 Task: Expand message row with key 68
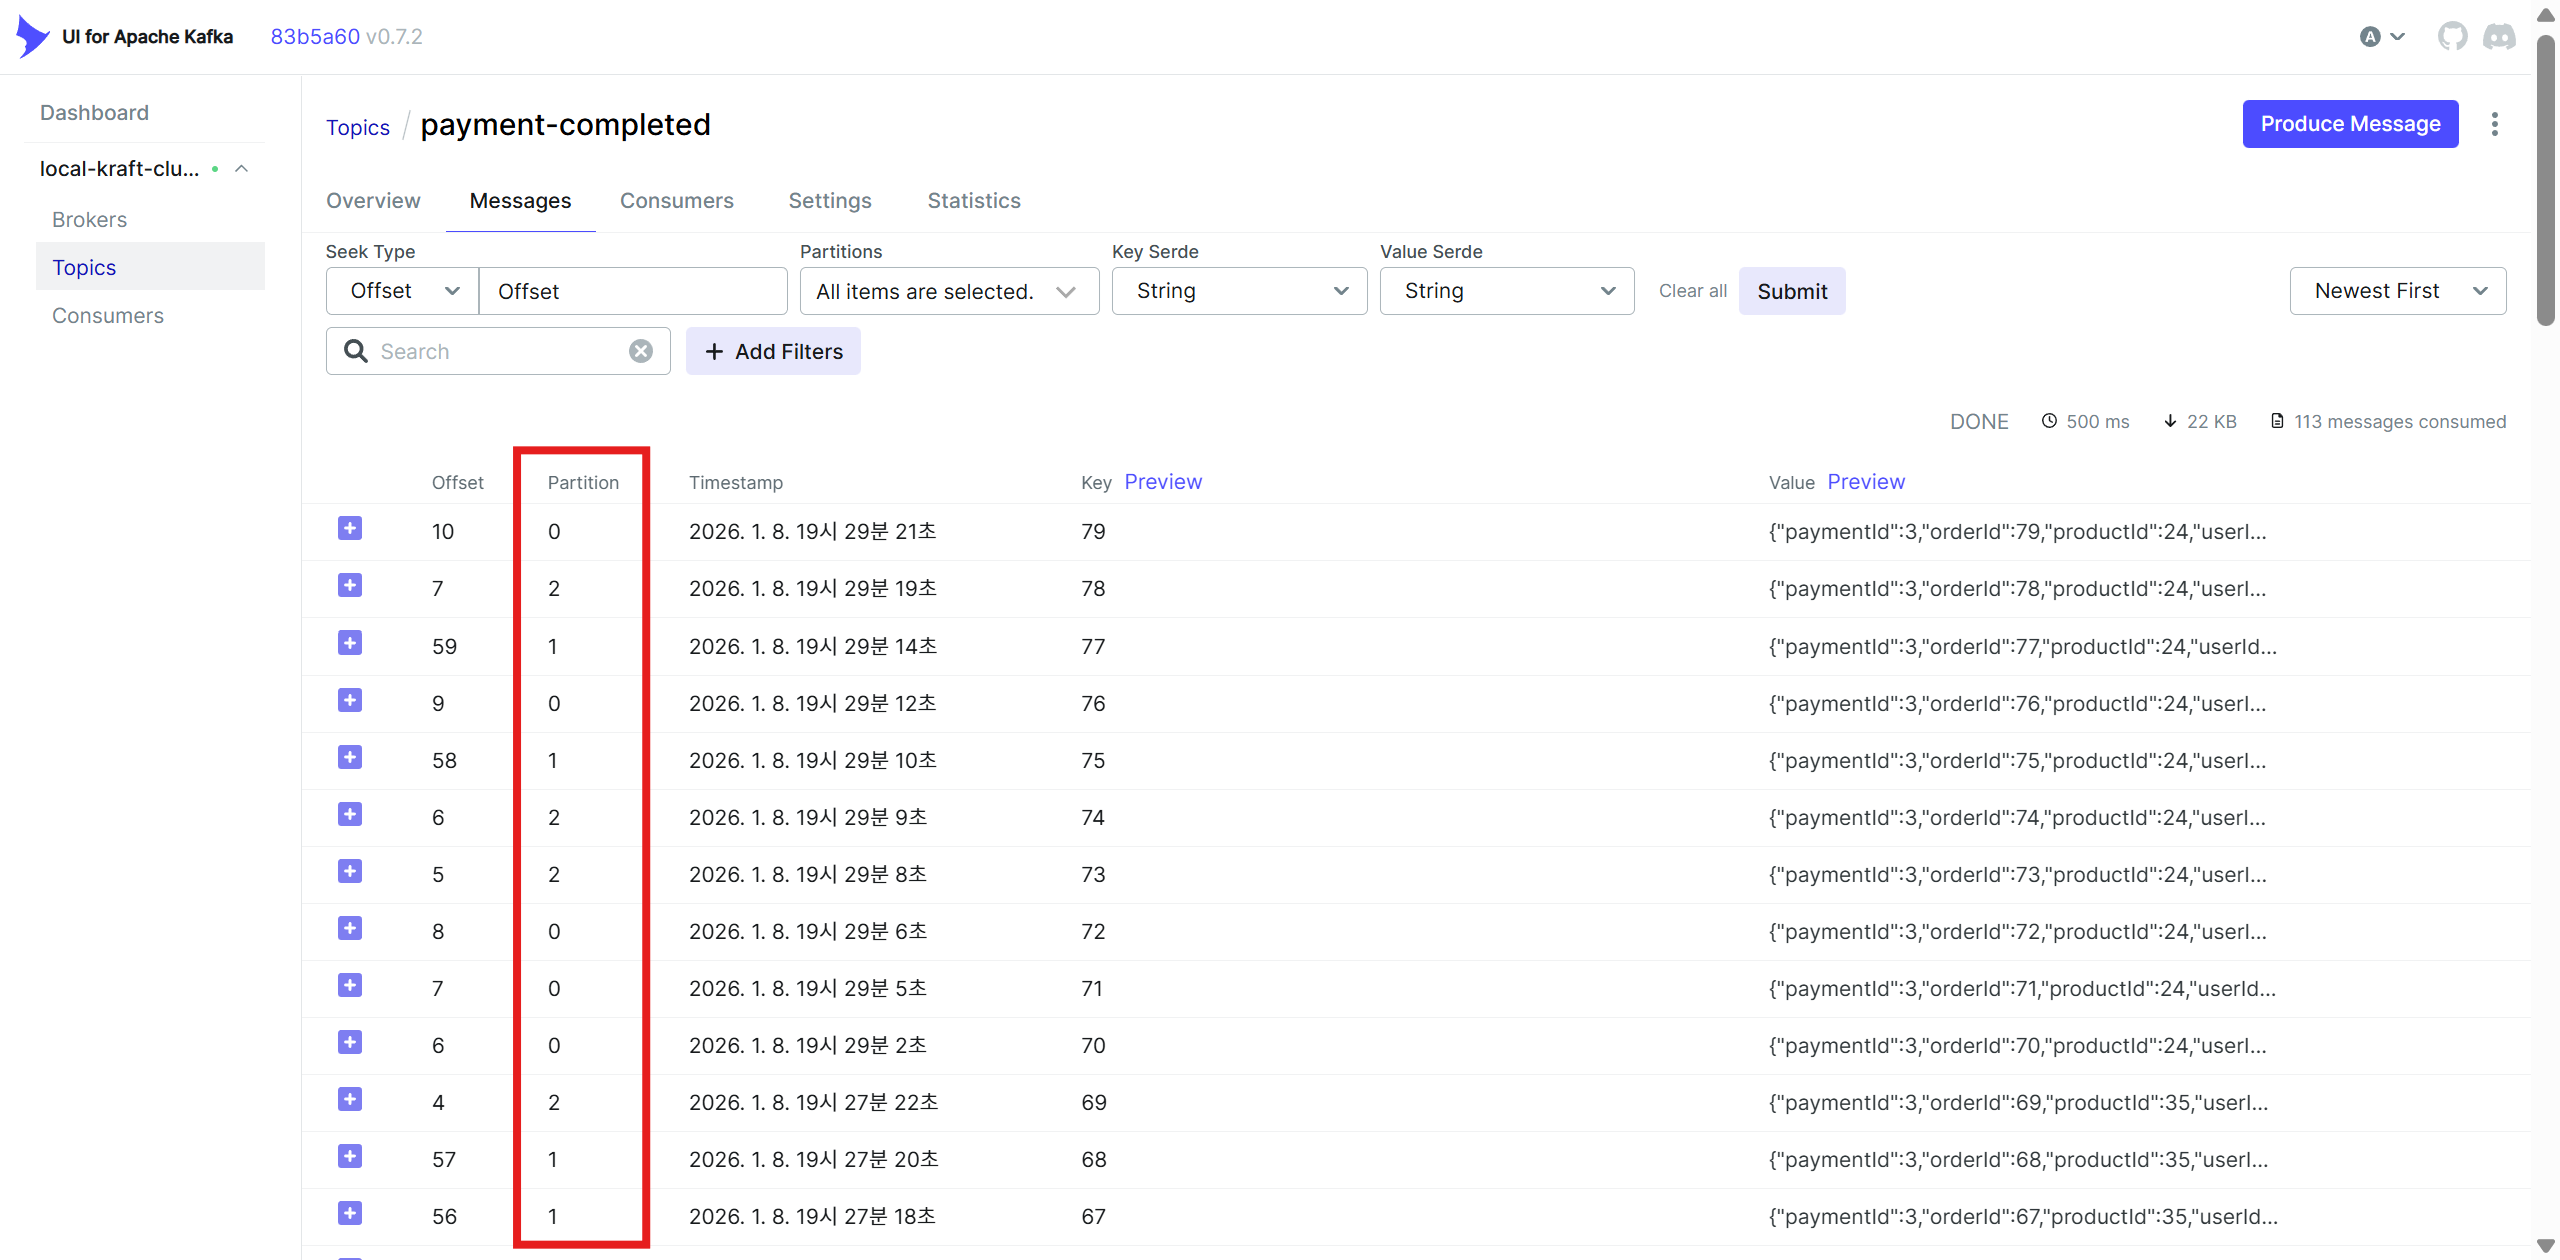(x=350, y=1157)
